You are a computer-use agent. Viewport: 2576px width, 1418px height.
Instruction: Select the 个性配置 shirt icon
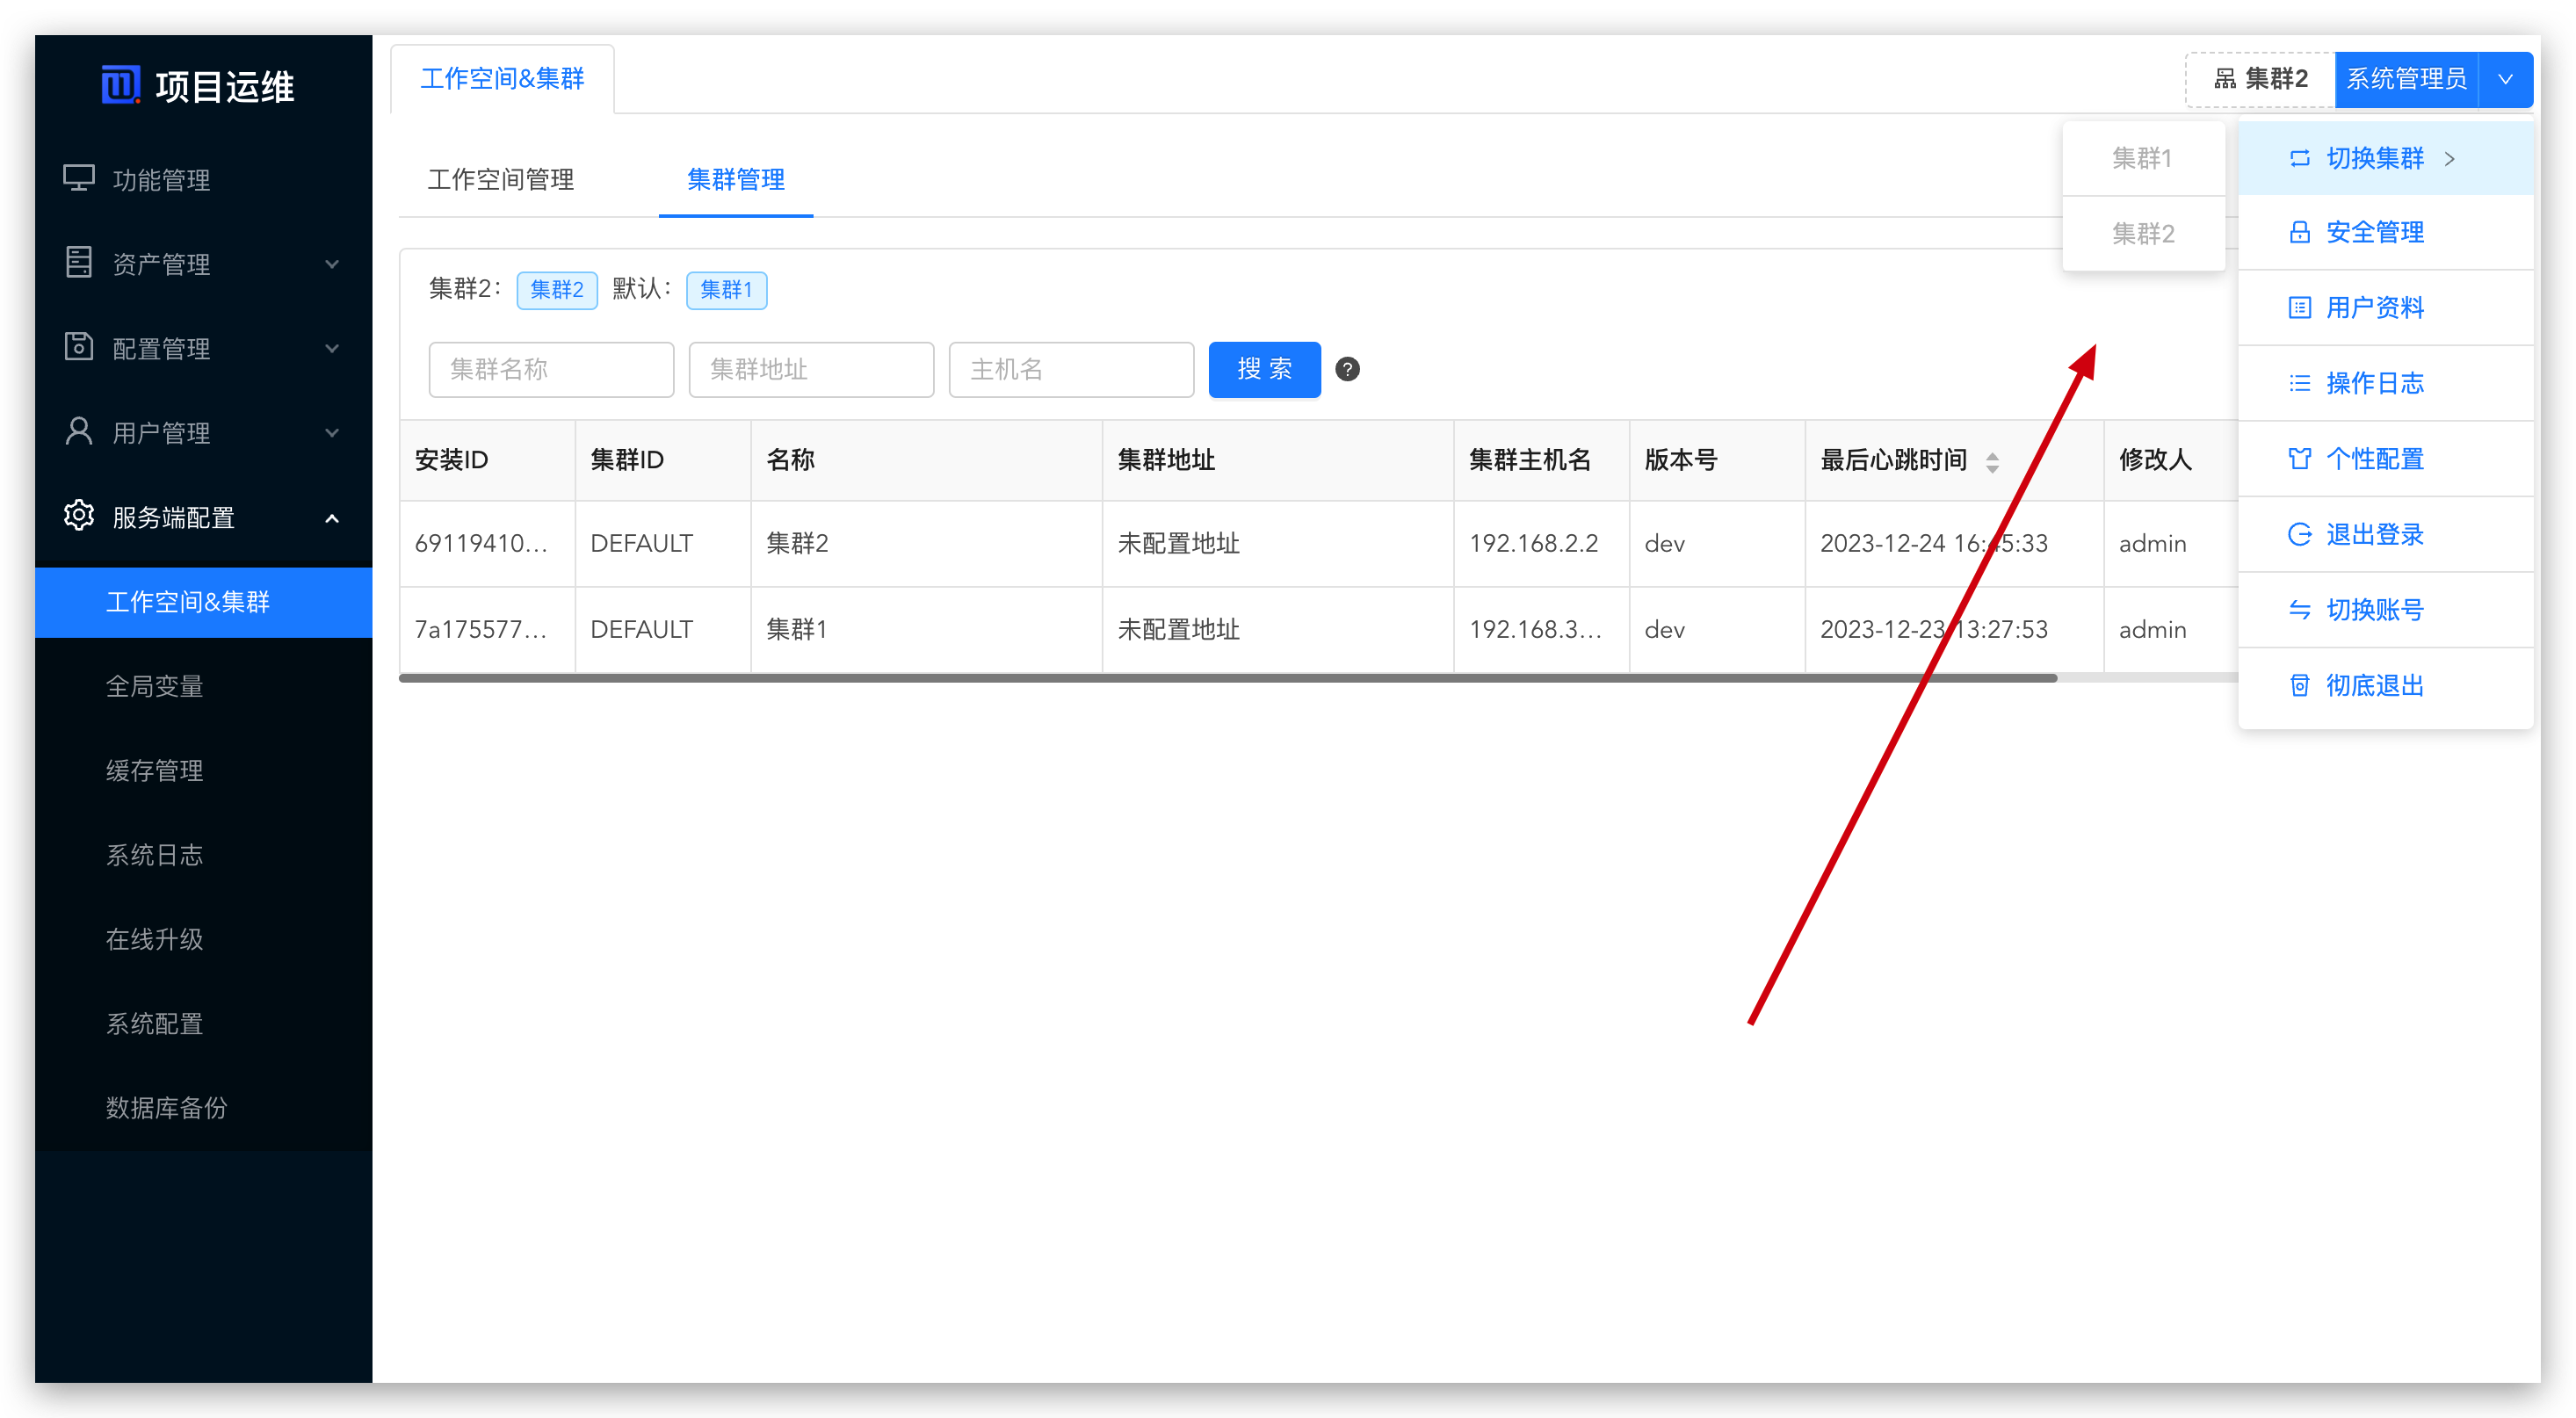(x=2300, y=458)
